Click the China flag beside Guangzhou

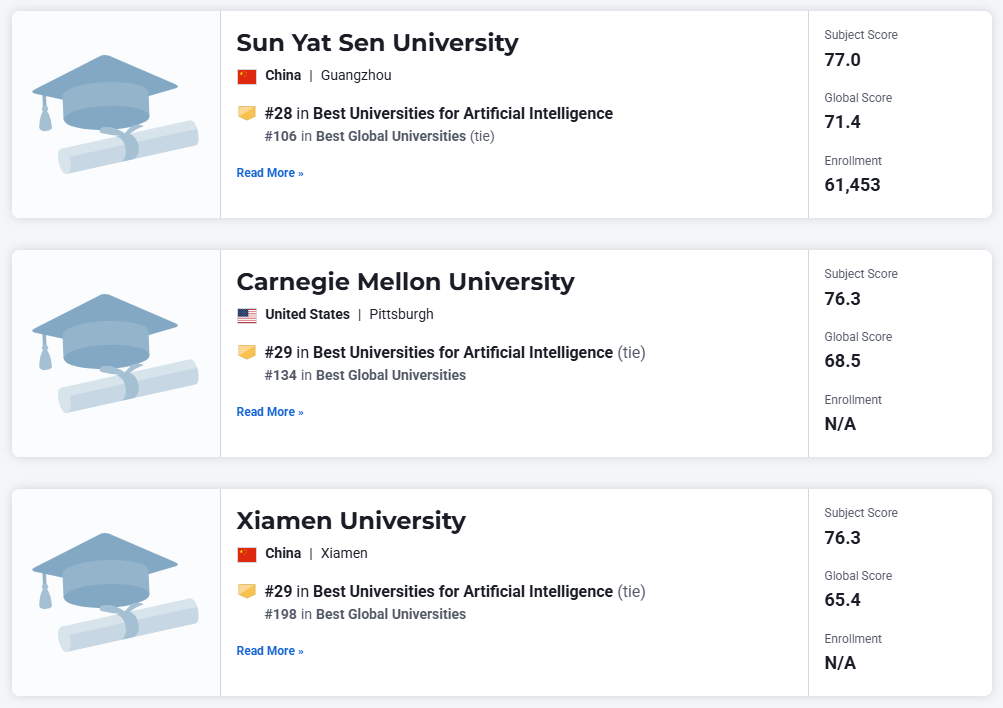pyautogui.click(x=247, y=76)
